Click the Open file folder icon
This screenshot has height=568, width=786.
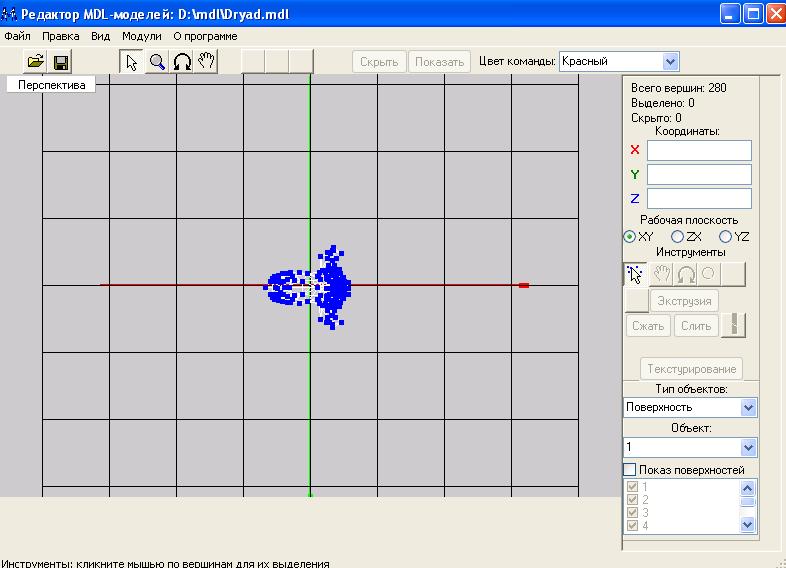[35, 62]
